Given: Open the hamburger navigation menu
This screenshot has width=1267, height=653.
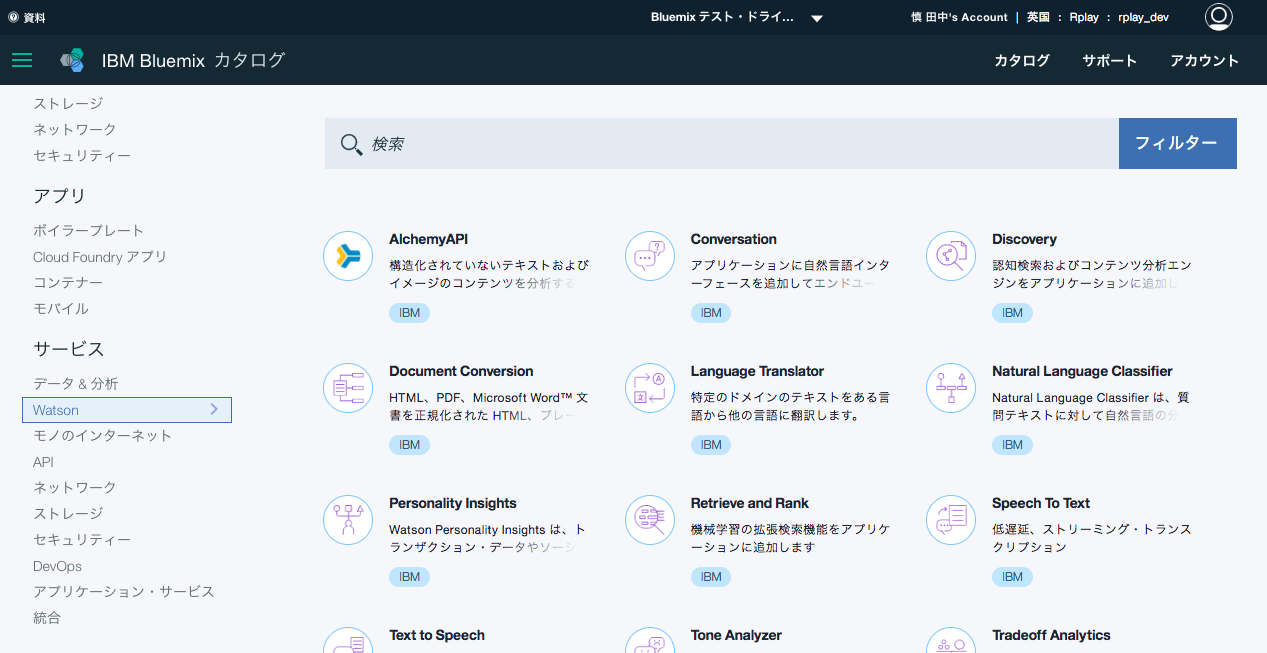Looking at the screenshot, I should coord(22,60).
